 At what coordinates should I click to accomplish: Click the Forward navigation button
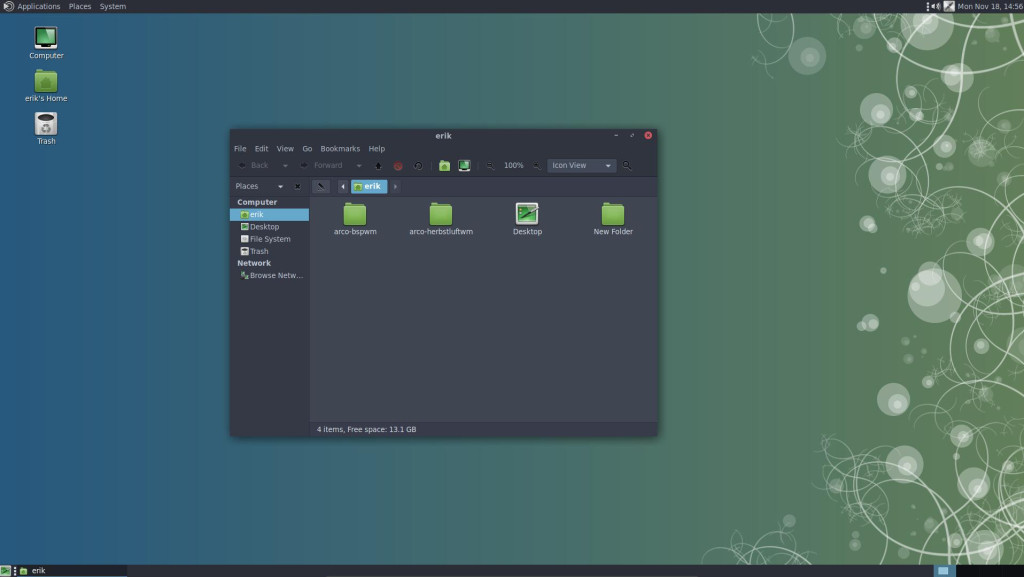pos(322,166)
